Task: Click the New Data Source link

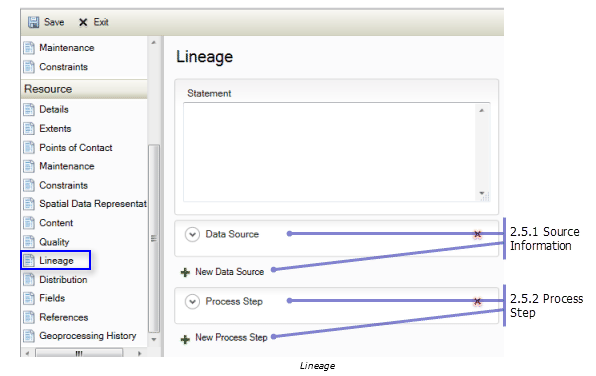Action: [x=230, y=272]
